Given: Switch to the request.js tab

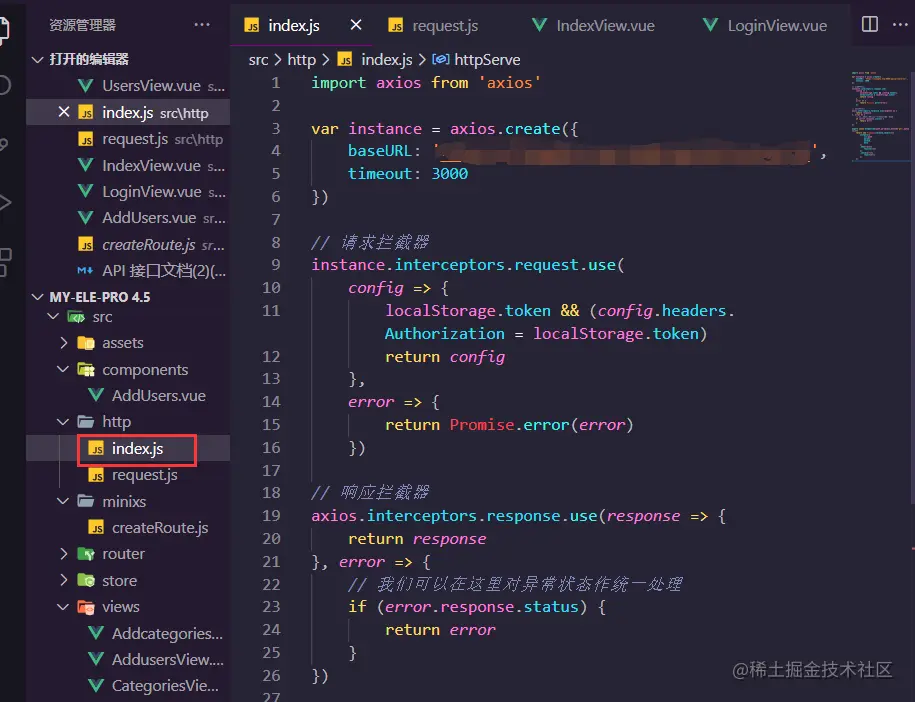Looking at the screenshot, I should pyautogui.click(x=445, y=26).
